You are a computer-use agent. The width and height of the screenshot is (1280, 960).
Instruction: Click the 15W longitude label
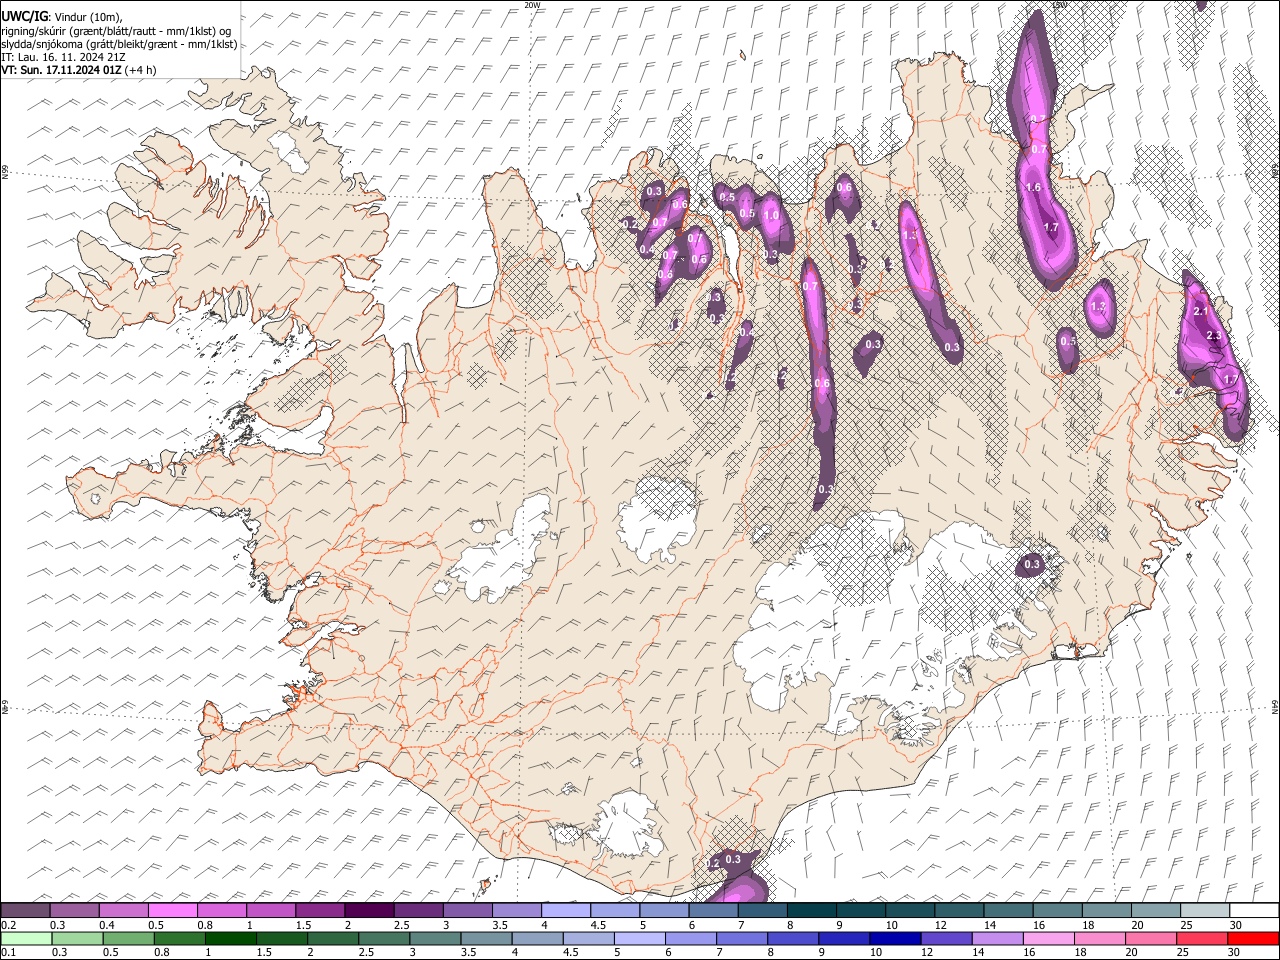1059,5
